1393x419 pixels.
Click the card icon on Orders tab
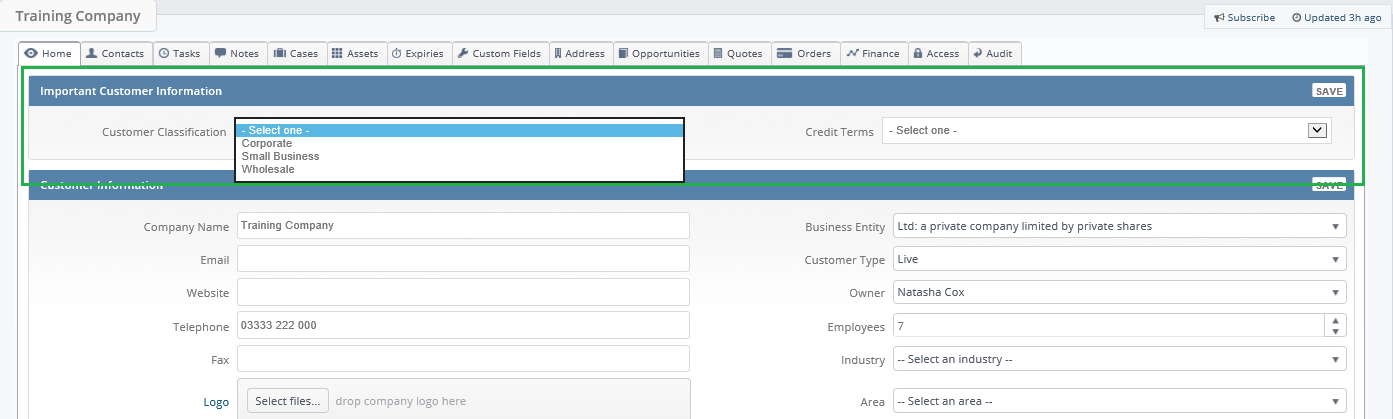[784, 53]
